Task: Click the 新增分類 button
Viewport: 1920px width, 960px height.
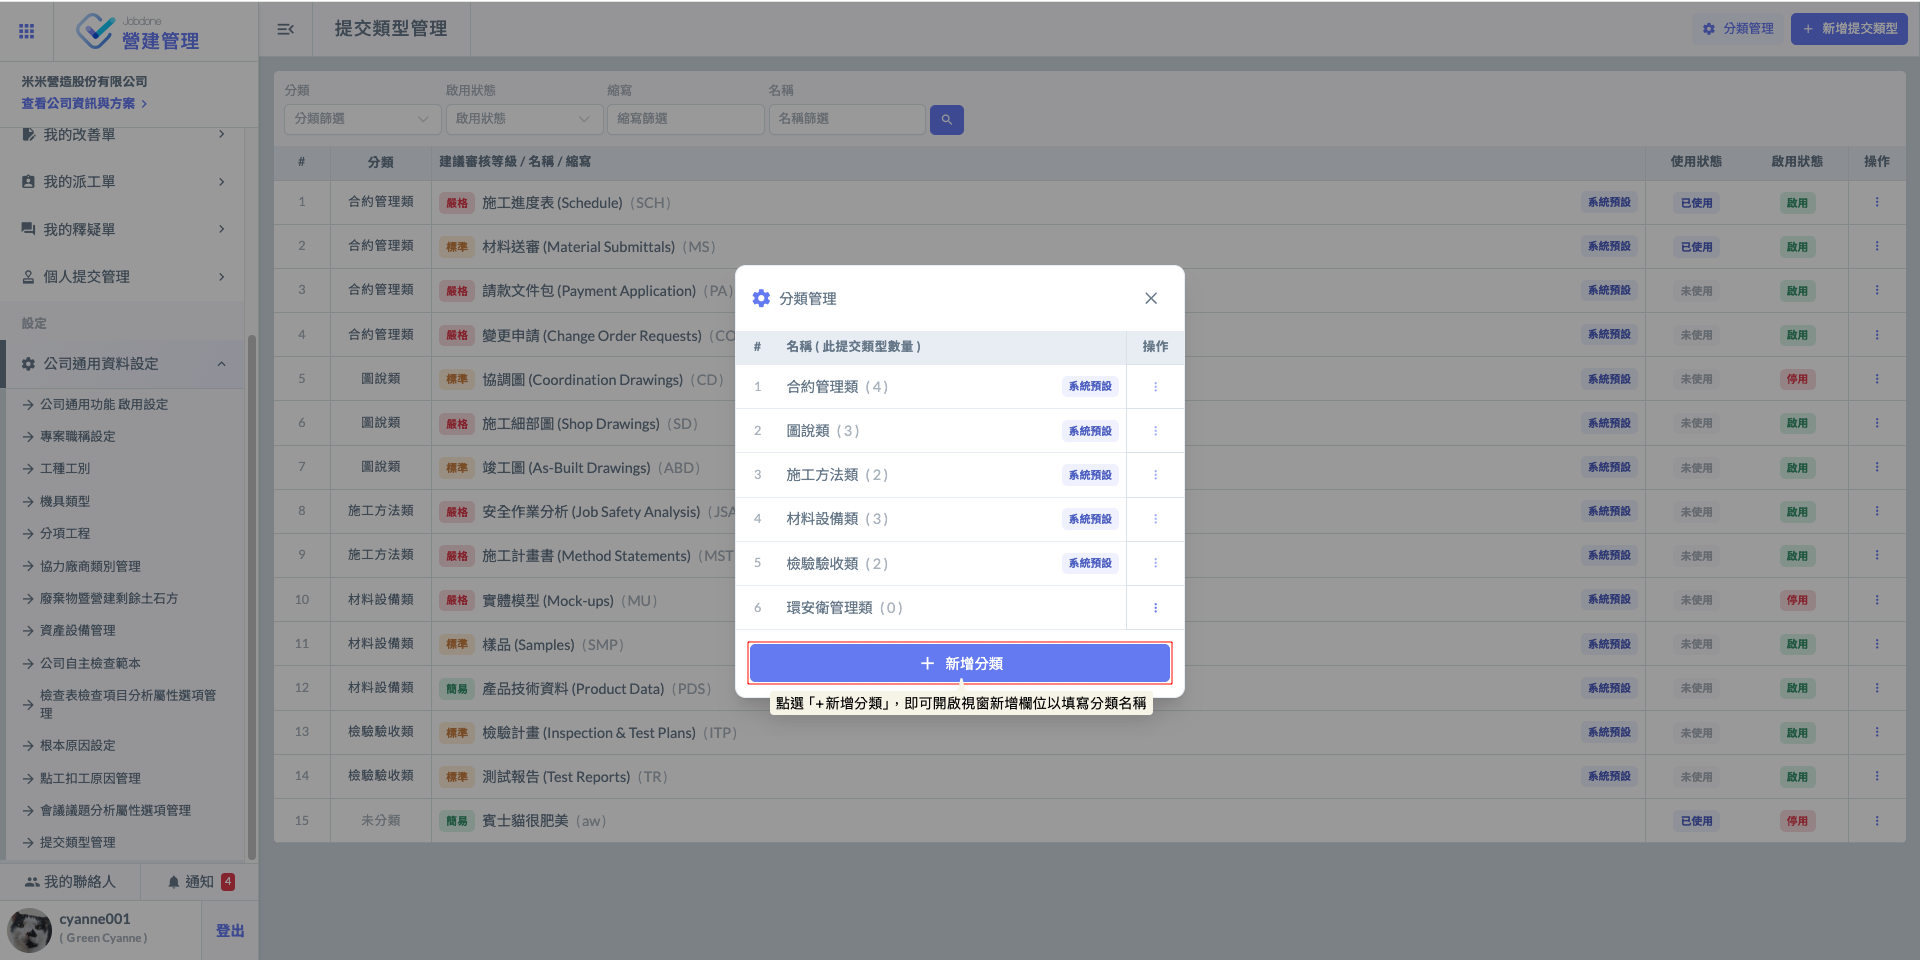Action: click(960, 663)
